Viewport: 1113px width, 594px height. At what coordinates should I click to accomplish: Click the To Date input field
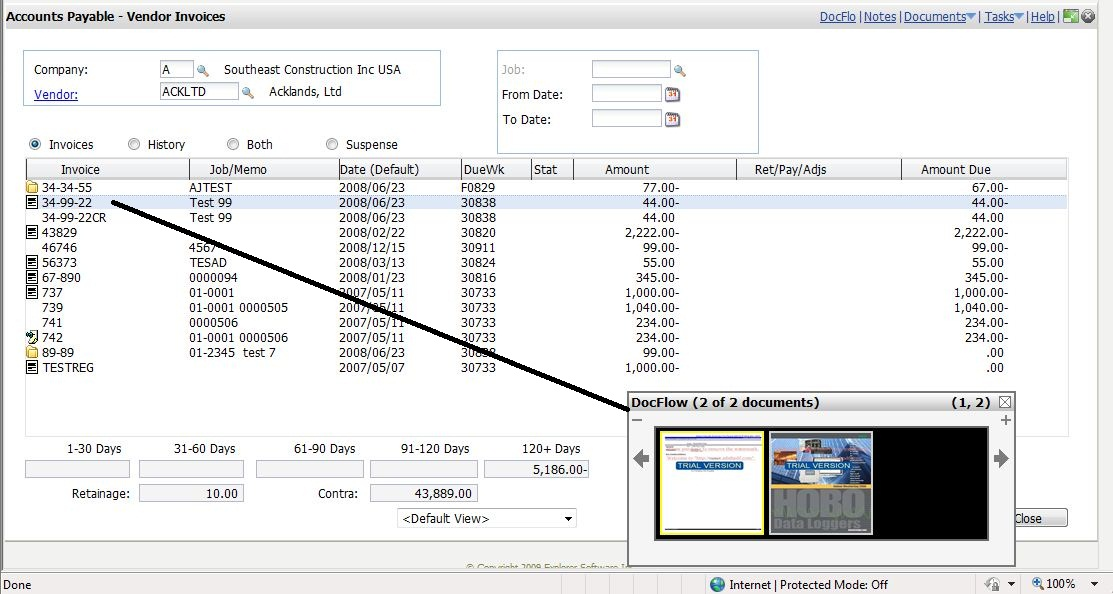(627, 118)
